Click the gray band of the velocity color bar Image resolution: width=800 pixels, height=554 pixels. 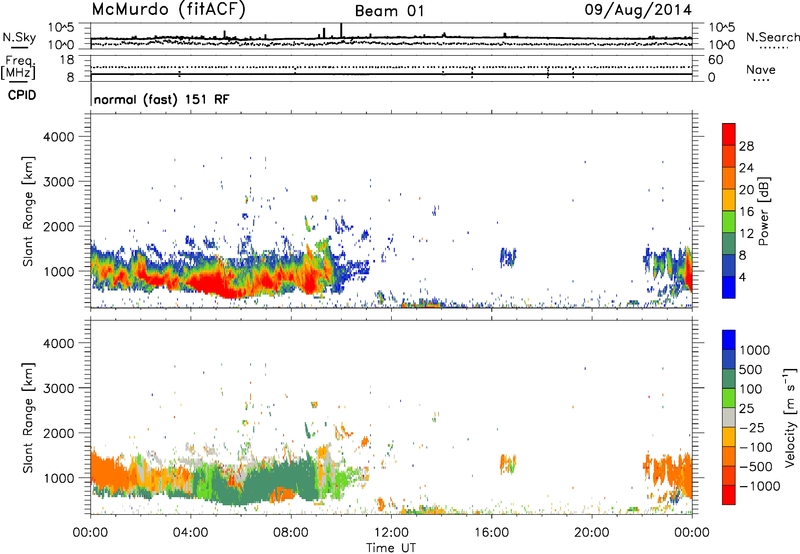[729, 417]
